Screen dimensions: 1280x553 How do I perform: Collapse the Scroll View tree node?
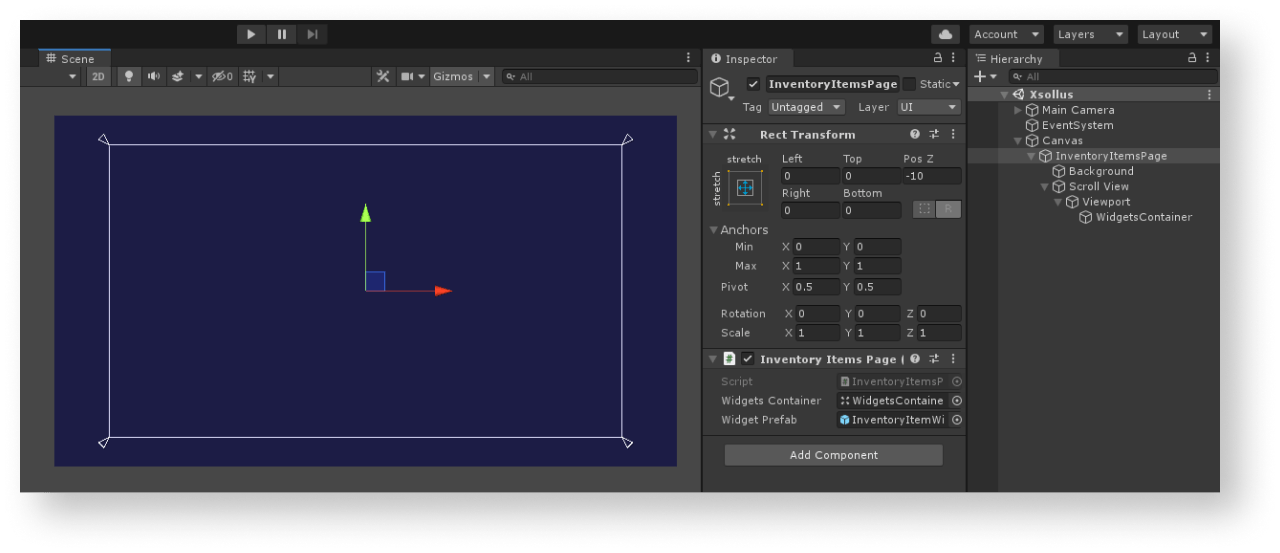tap(1046, 186)
